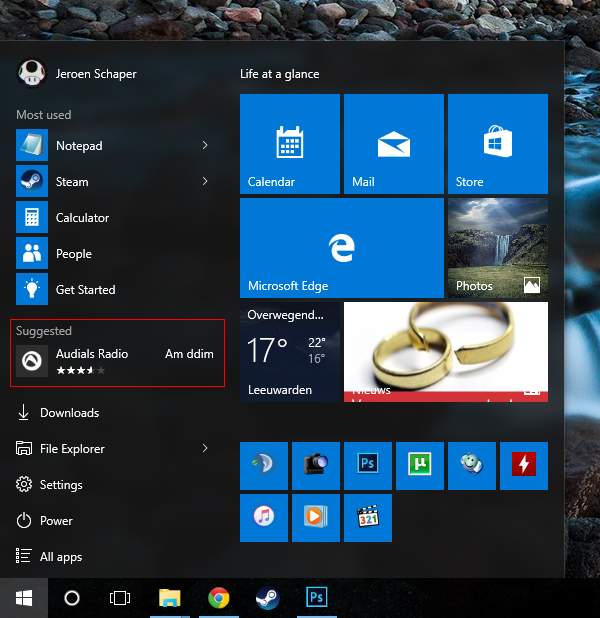The image size is (600, 618).
Task: Open the suggested Audials Radio app
Action: (115, 361)
